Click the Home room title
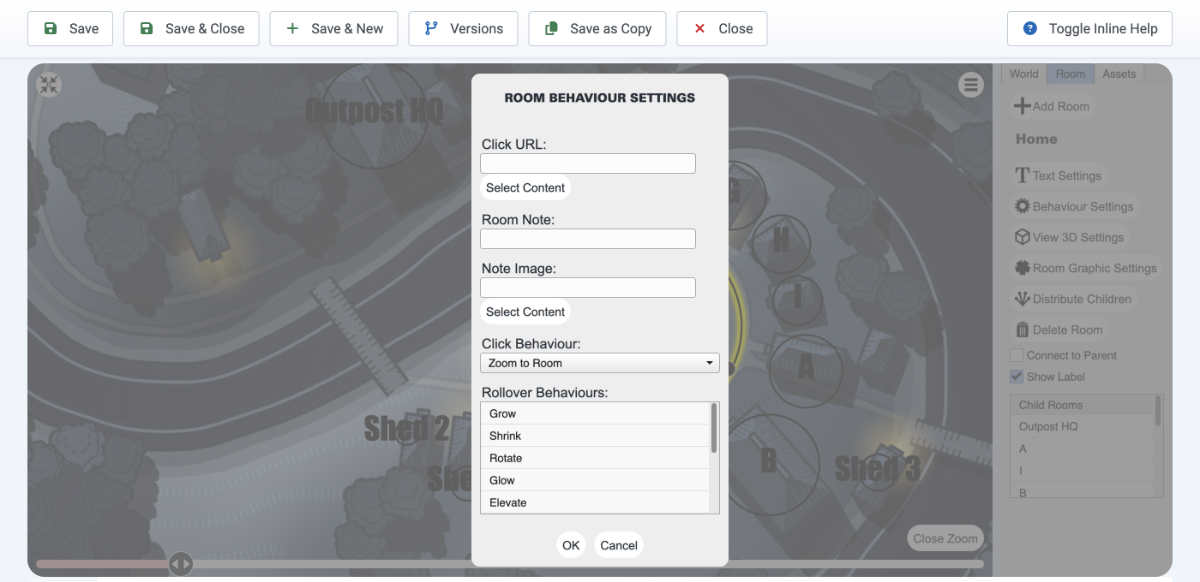Viewport: 1200px width, 582px height. [1036, 139]
